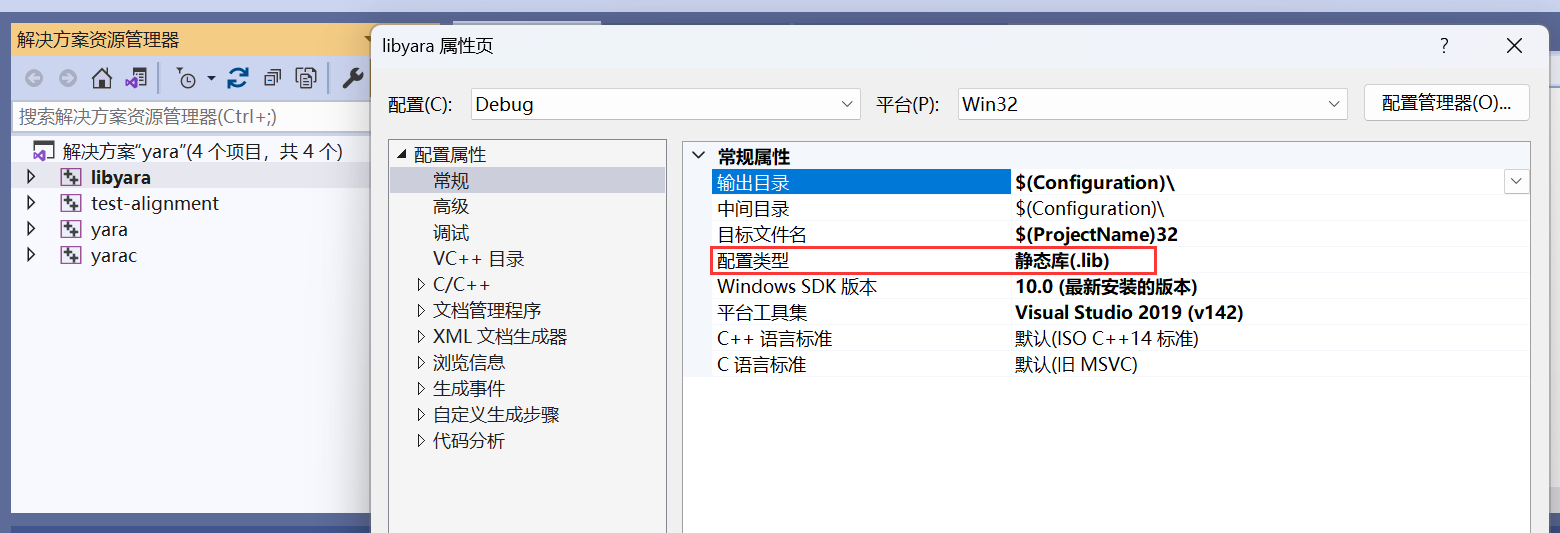Viewport: 1560px width, 533px height.
Task: Click the yarac project icon
Action: tap(71, 256)
